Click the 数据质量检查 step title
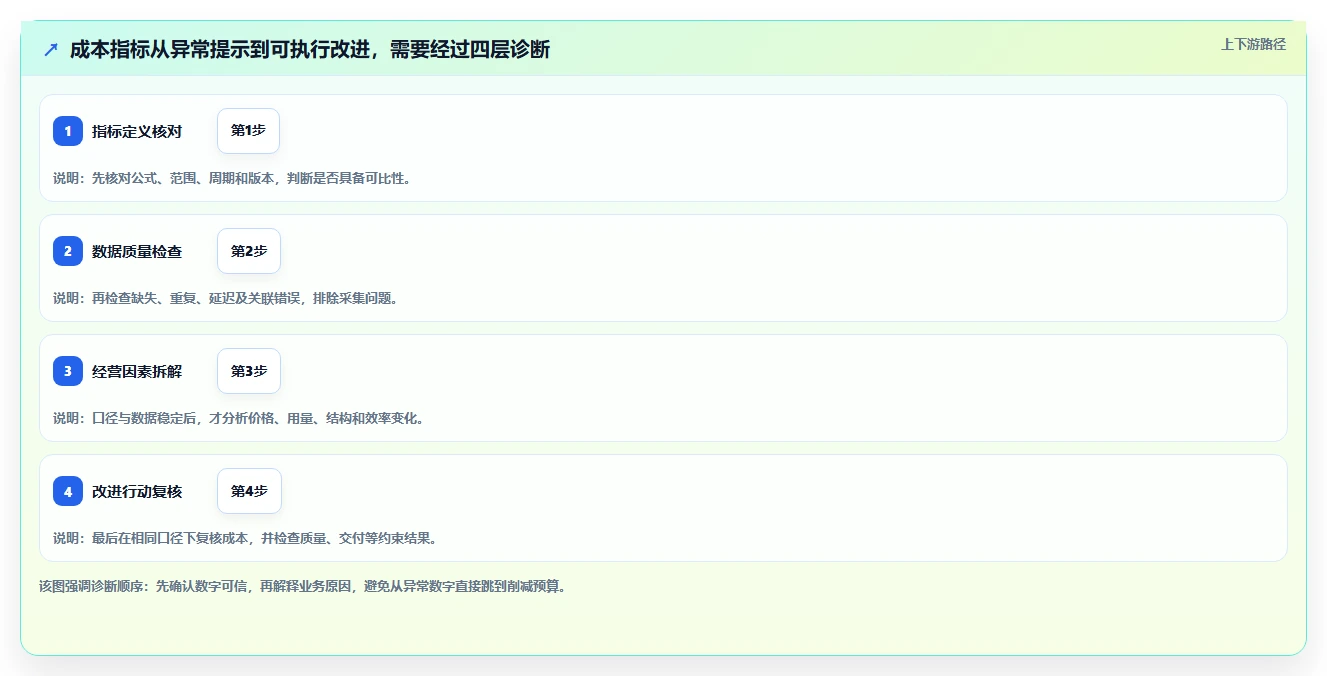The image size is (1327, 676). click(x=137, y=251)
